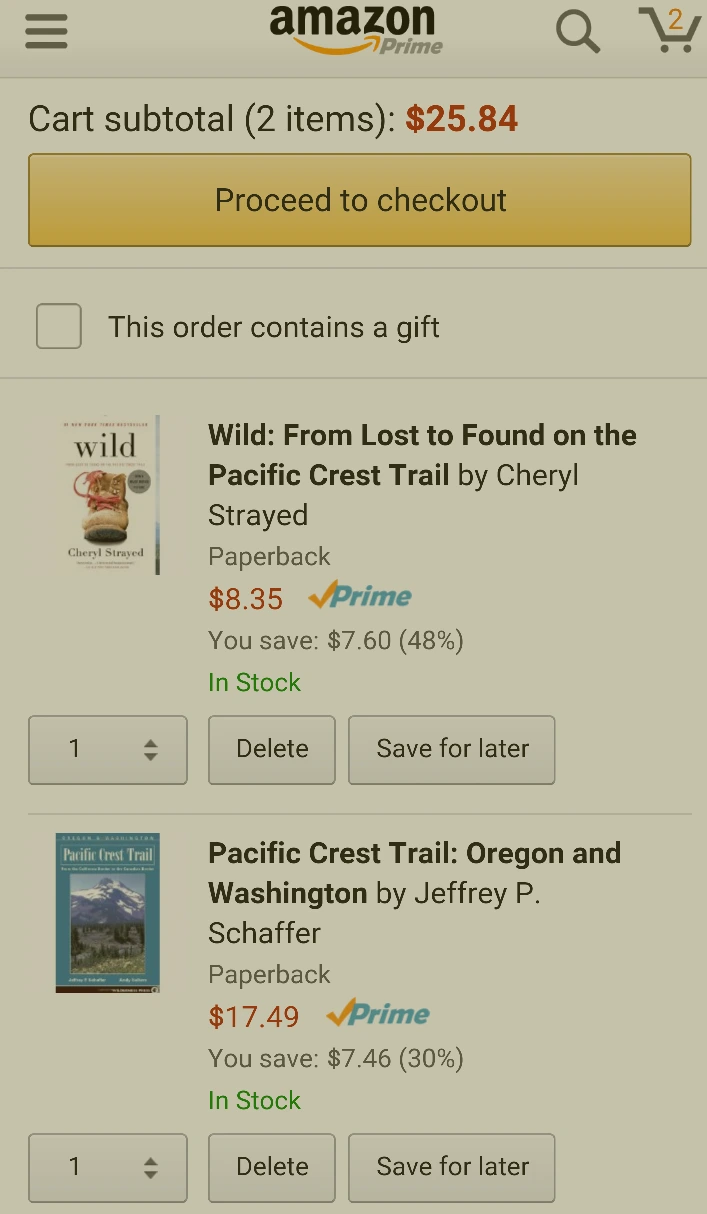This screenshot has height=1214, width=707.
Task: Click Prime badge beside the $17.49 price
Action: pyautogui.click(x=378, y=1015)
